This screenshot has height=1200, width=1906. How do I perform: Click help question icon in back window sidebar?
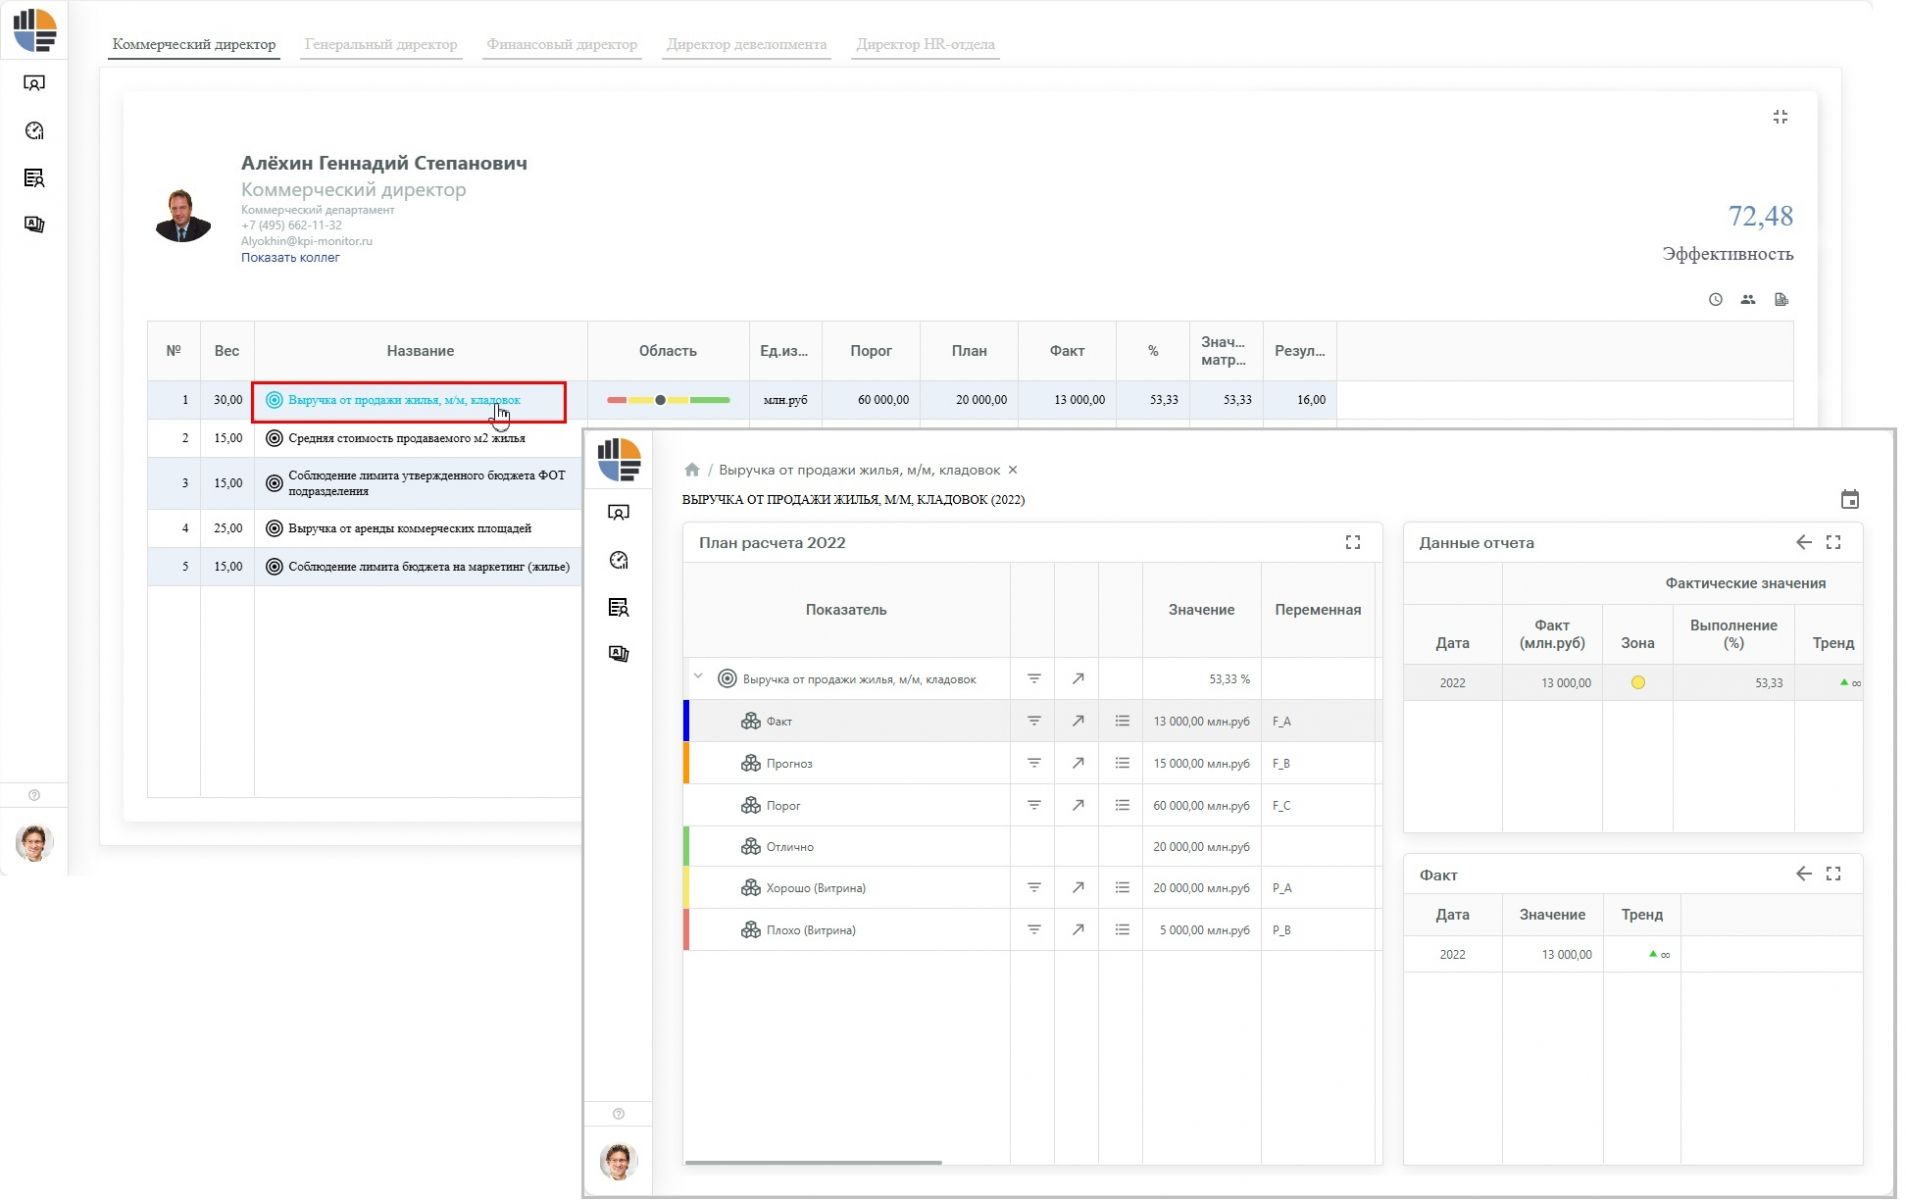(x=34, y=795)
